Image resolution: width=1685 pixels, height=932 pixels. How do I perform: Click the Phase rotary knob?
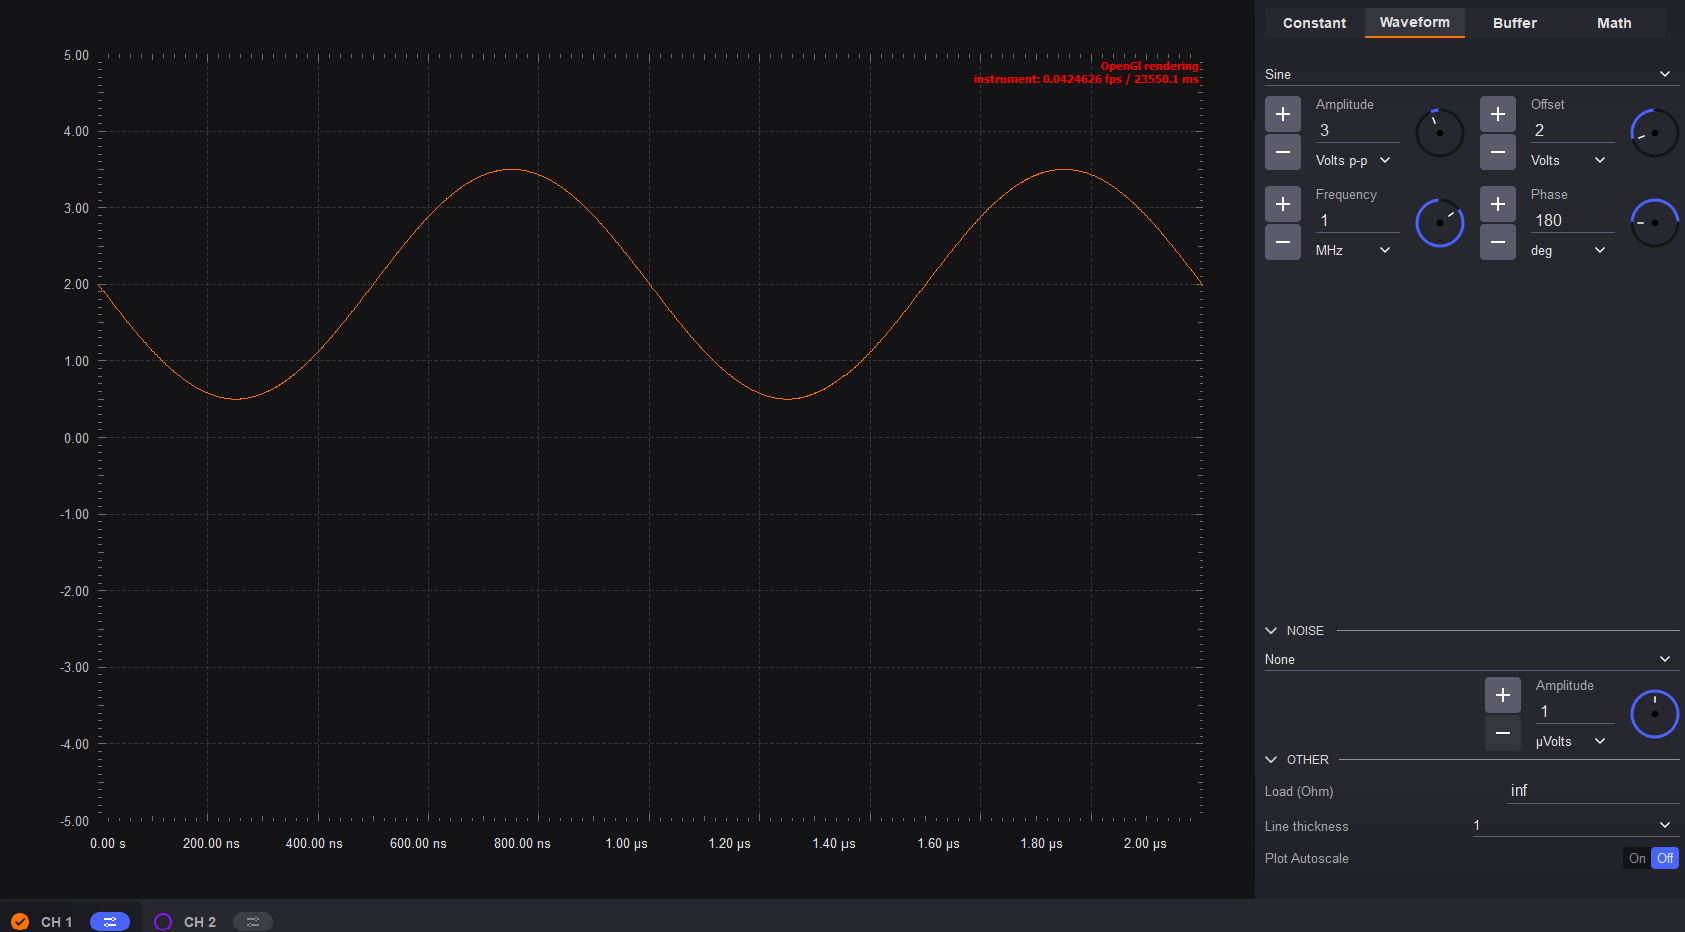tap(1655, 223)
